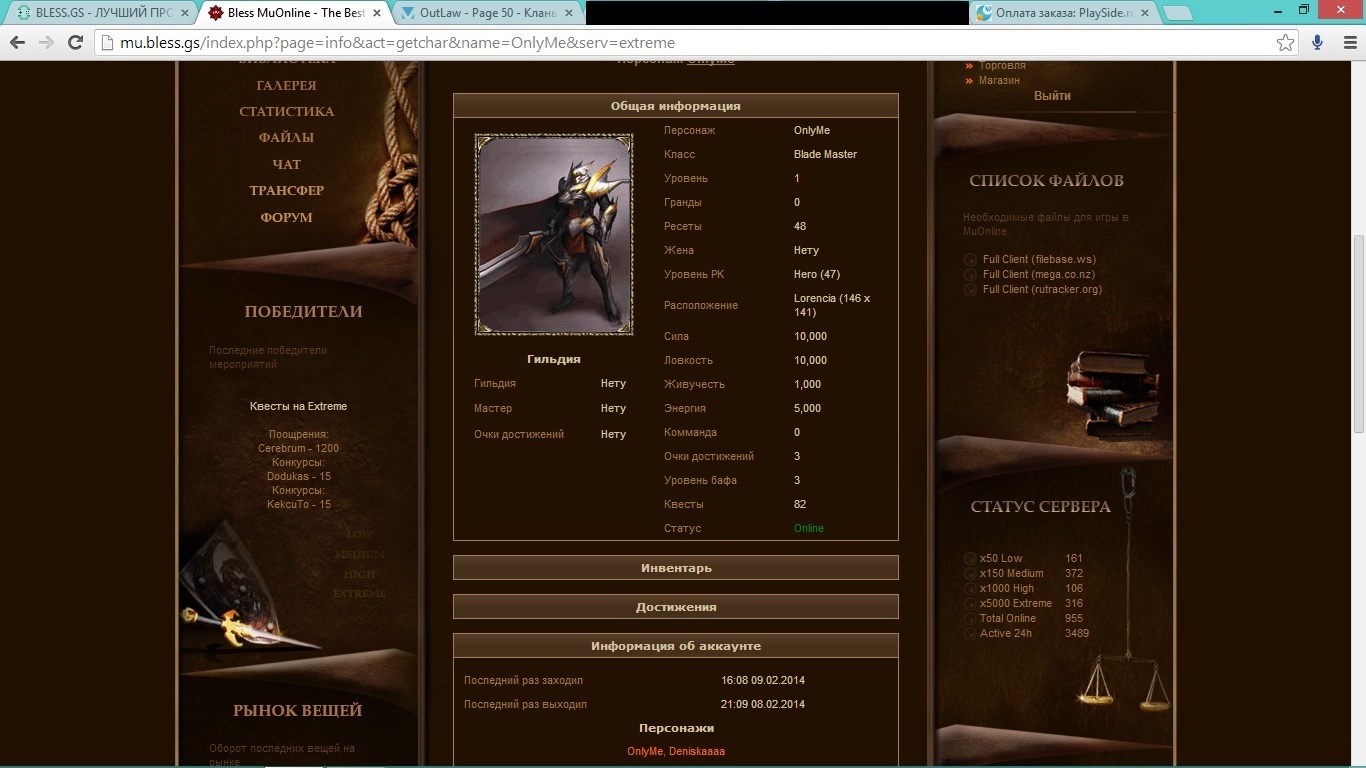Bookmark this page with the star icon
The height and width of the screenshot is (768, 1366).
pyautogui.click(x=1285, y=43)
